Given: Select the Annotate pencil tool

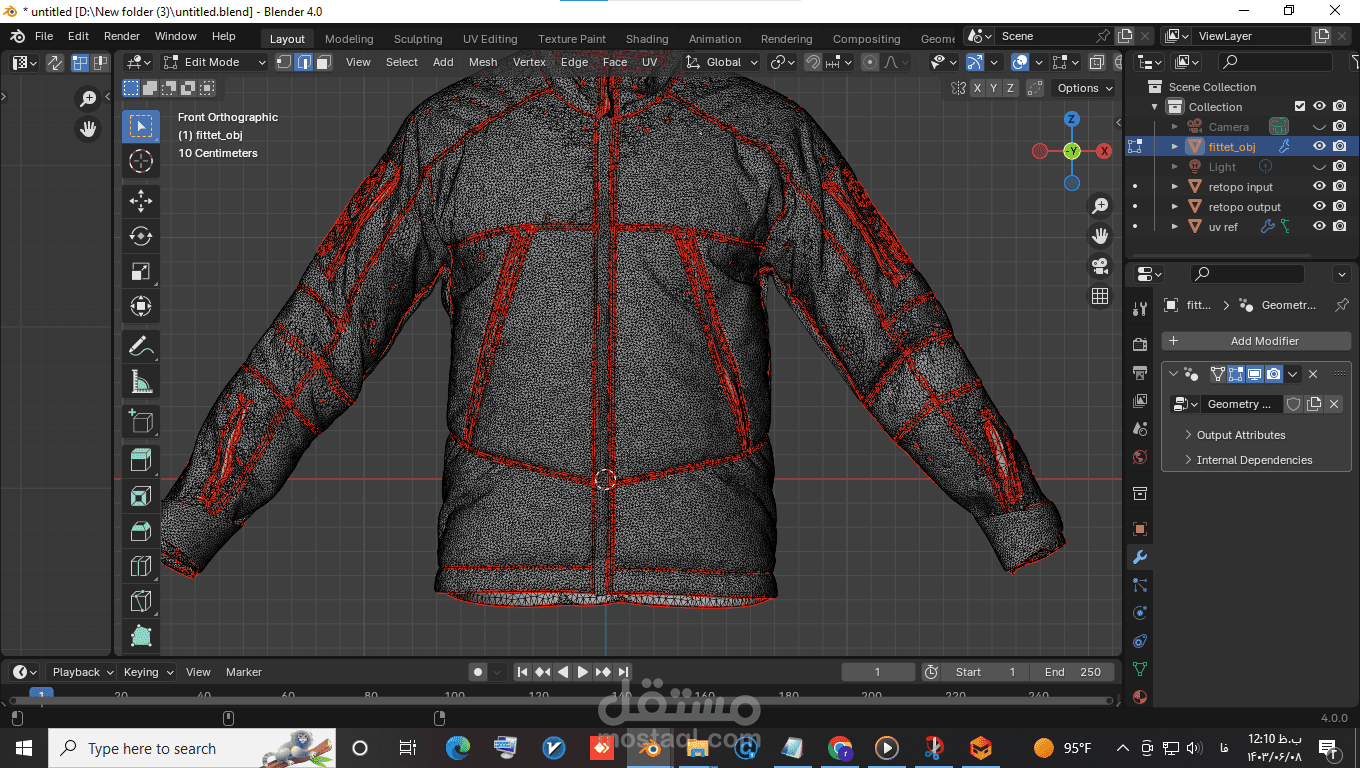Looking at the screenshot, I should click(x=141, y=347).
